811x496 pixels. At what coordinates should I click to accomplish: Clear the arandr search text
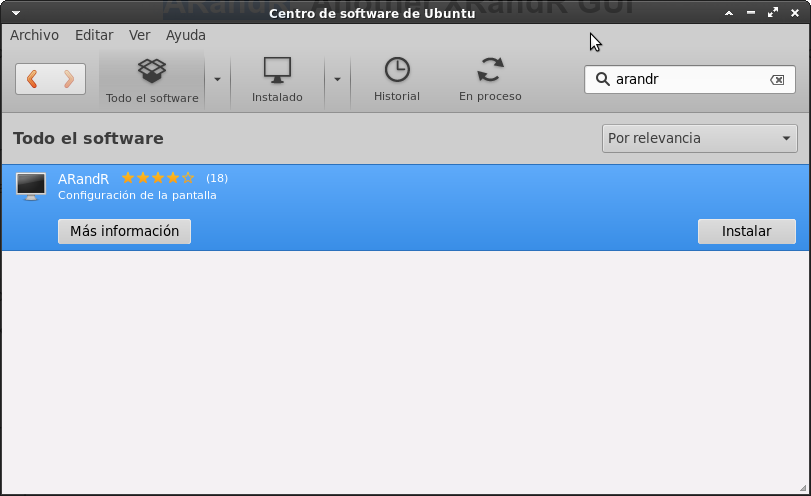[777, 80]
